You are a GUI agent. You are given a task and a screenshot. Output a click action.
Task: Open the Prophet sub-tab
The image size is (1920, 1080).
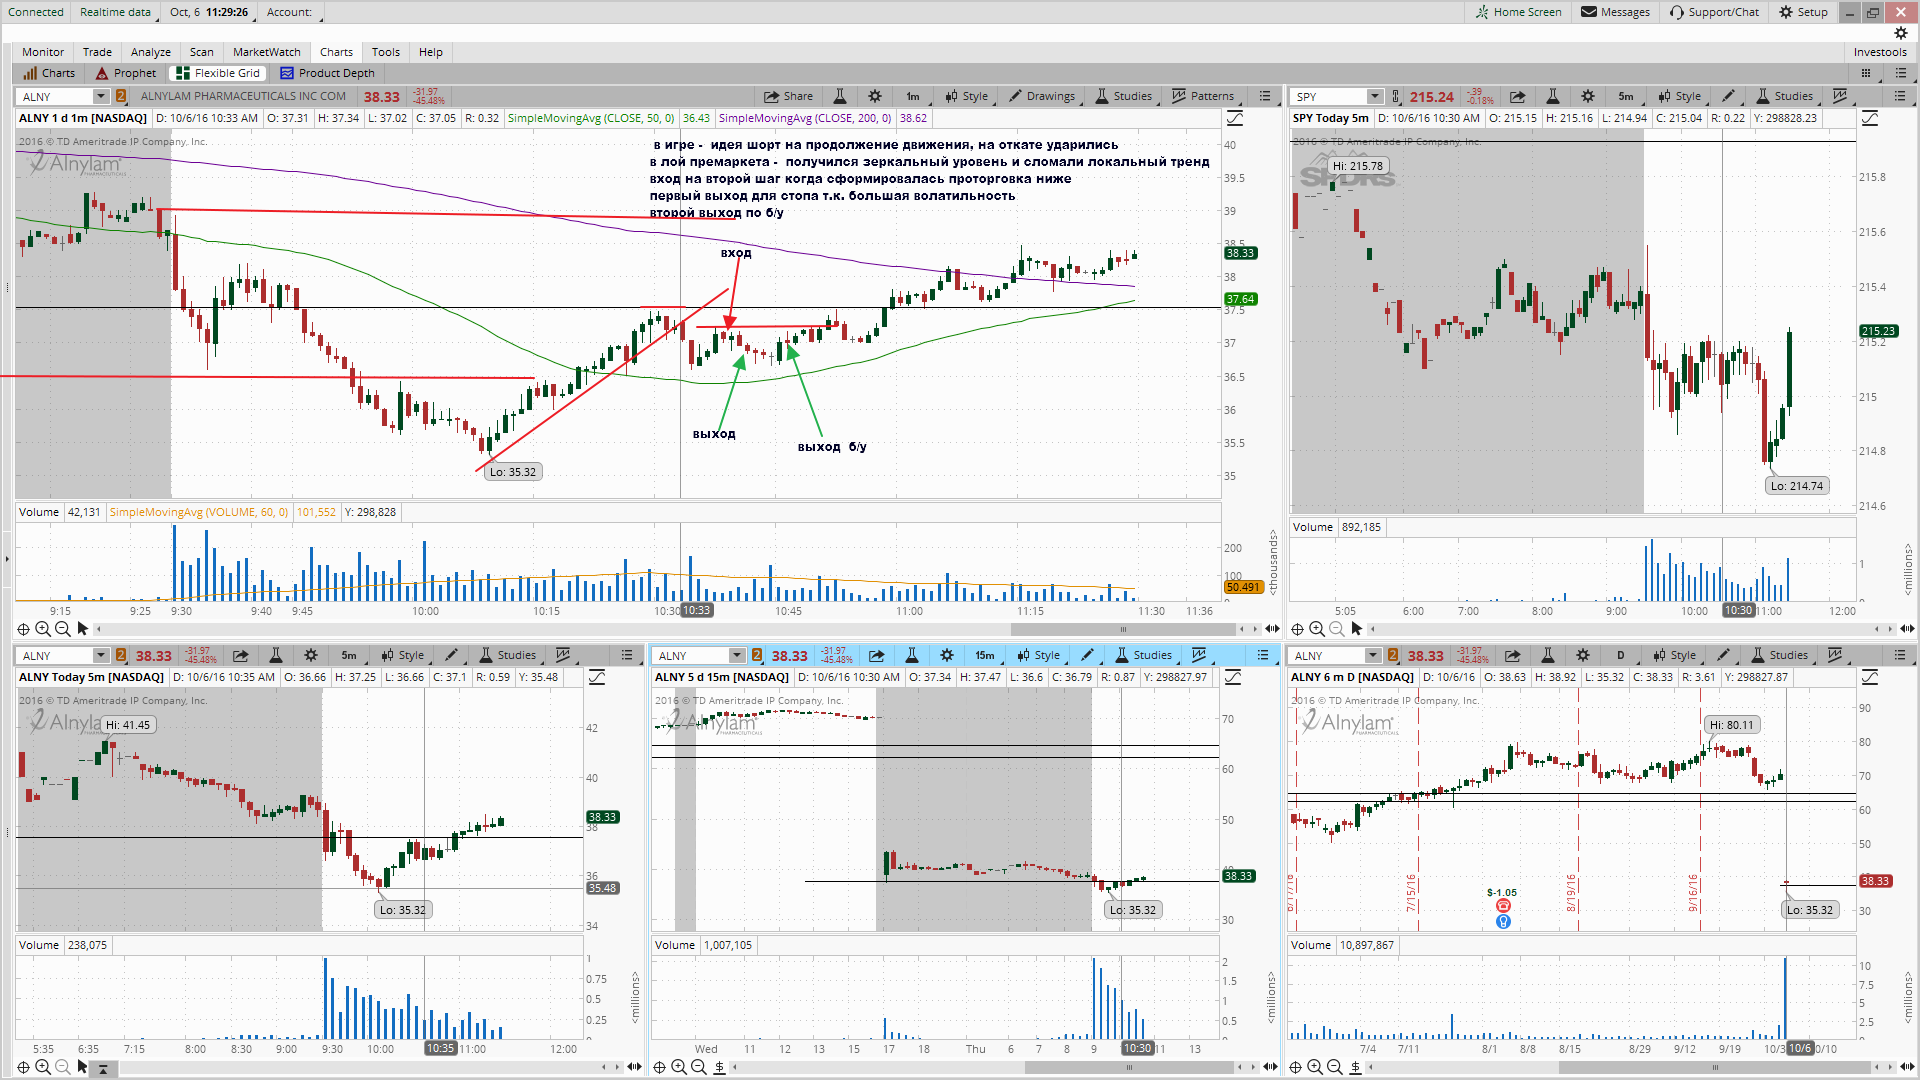(x=126, y=73)
